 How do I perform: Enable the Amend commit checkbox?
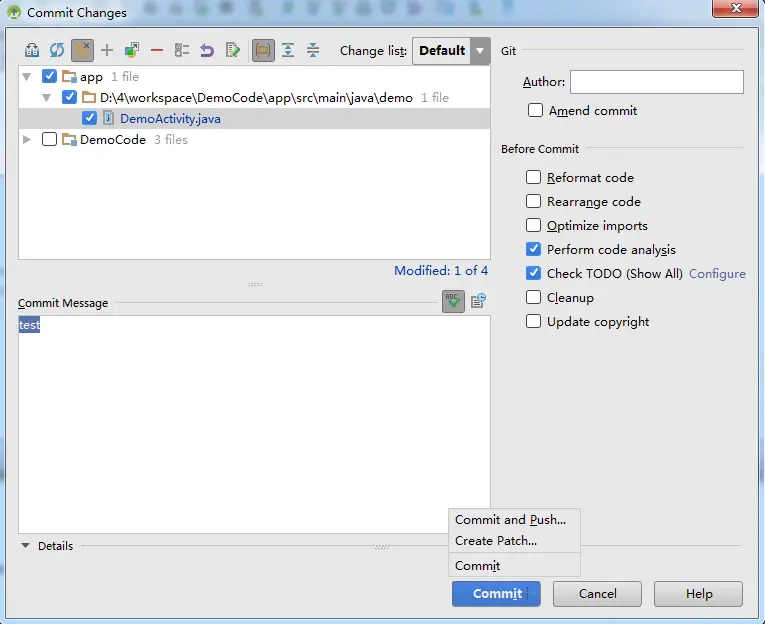point(535,110)
